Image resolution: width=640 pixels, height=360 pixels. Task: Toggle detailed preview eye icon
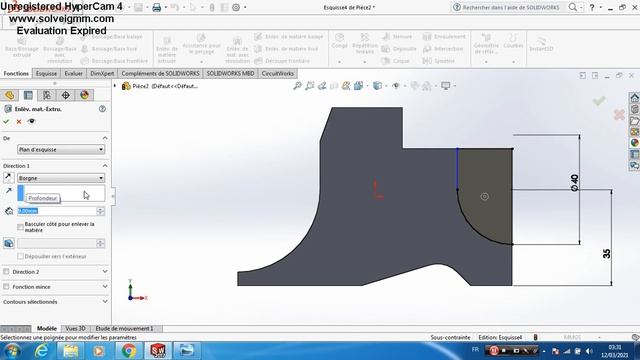click(x=31, y=121)
